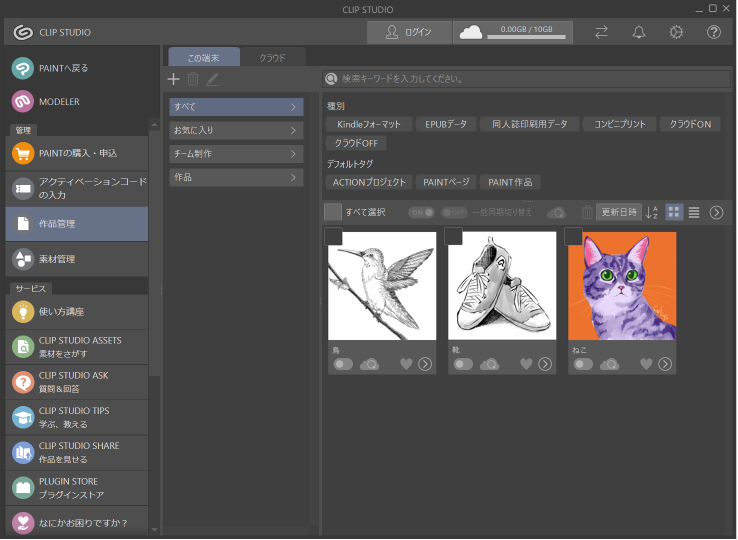Open notifications bell icon
Image resolution: width=738 pixels, height=540 pixels.
(x=639, y=32)
